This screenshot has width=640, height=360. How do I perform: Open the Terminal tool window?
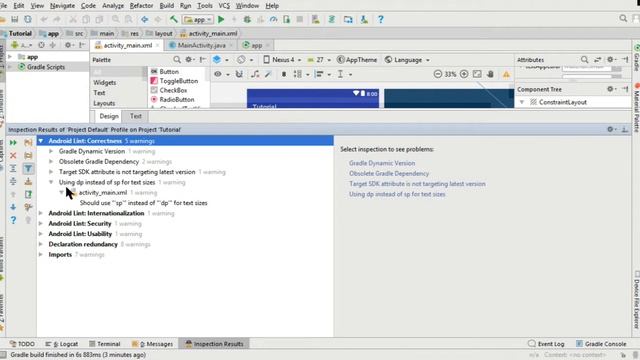(104, 344)
